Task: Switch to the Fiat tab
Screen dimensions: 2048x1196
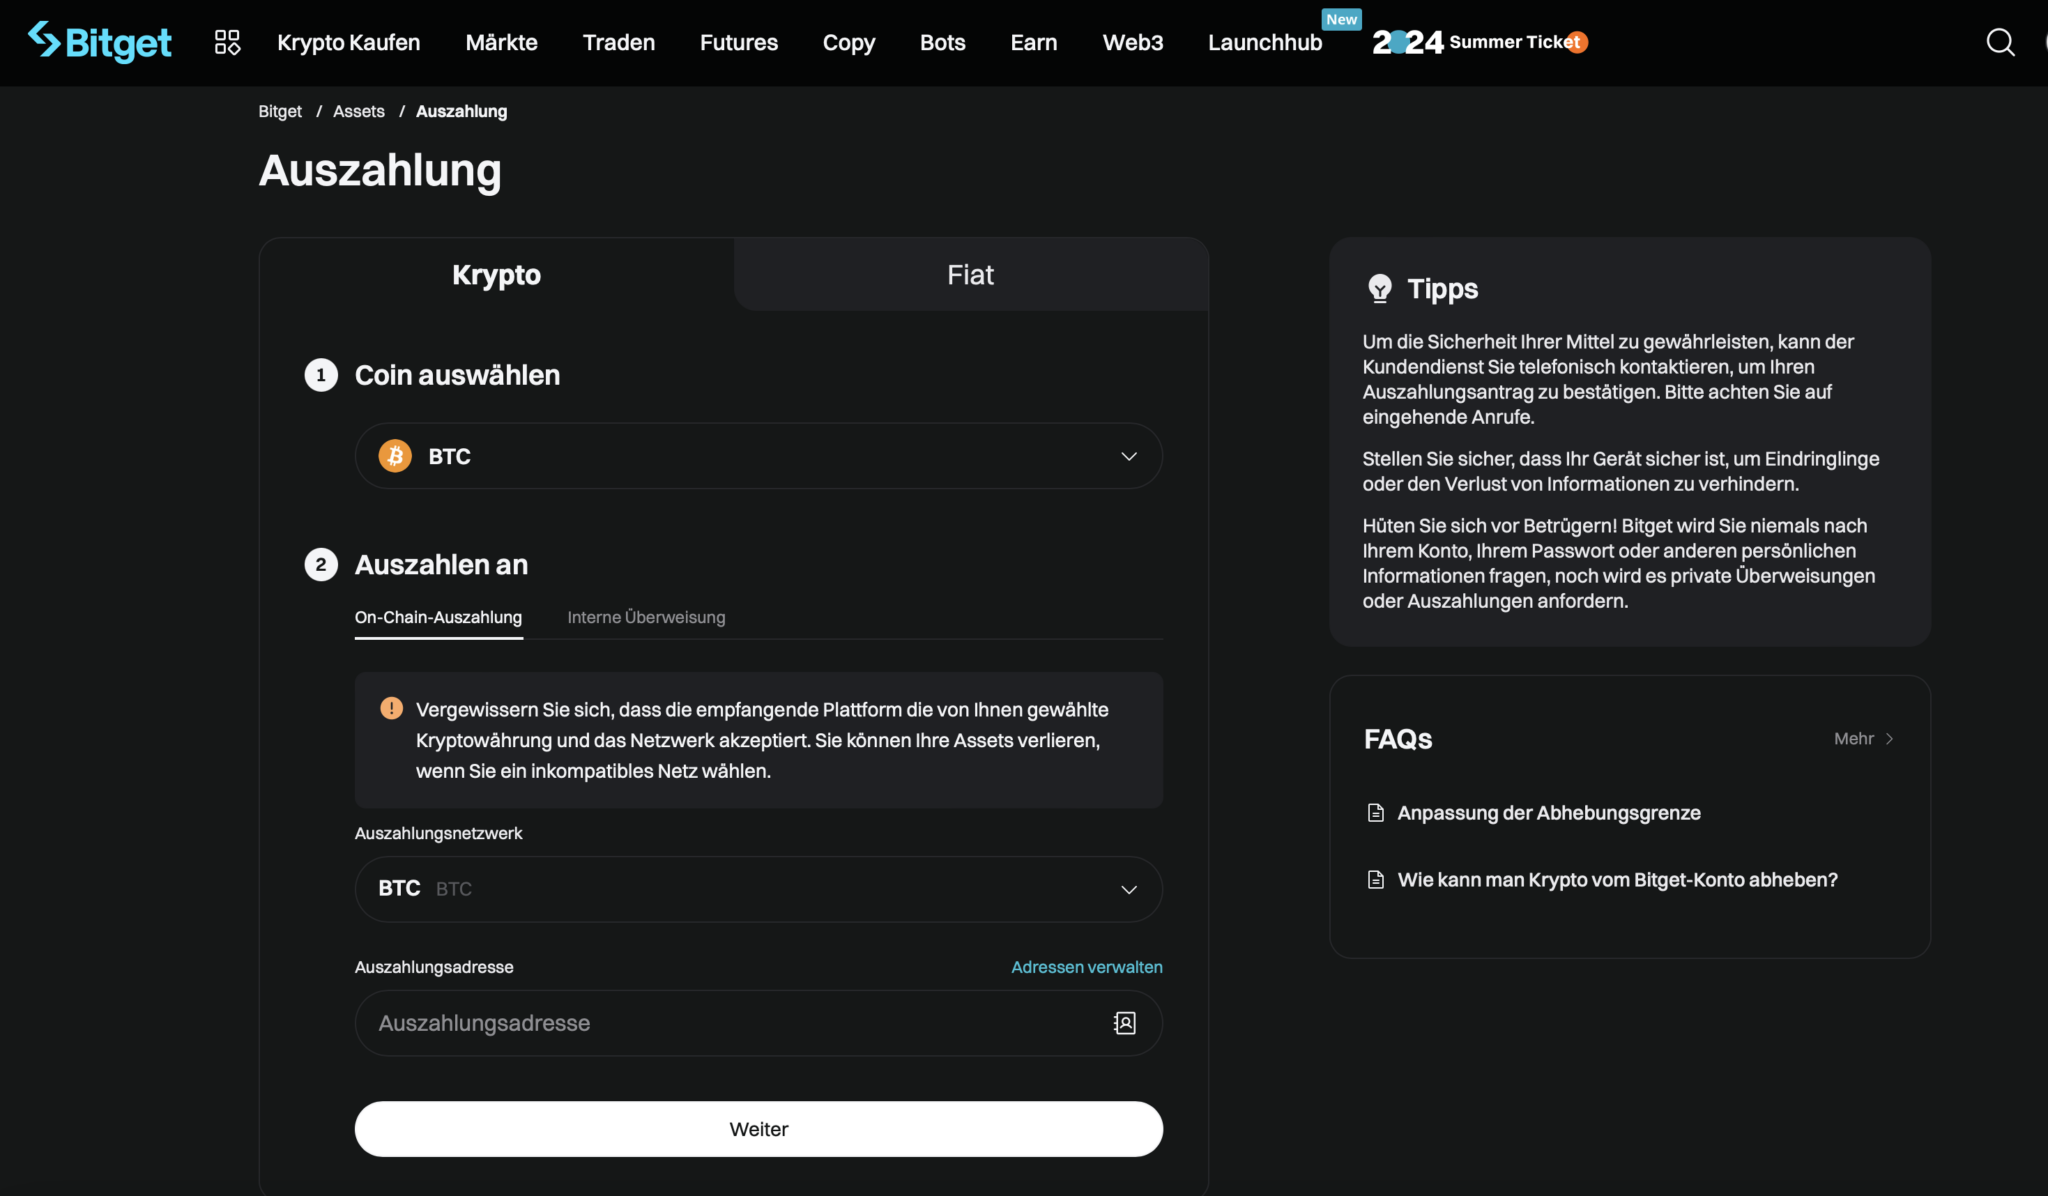Action: [970, 275]
